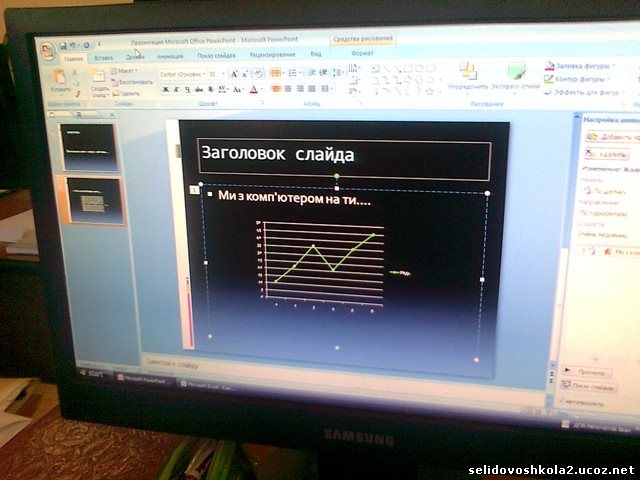Click the Удалить button in animation pane

tap(607, 155)
